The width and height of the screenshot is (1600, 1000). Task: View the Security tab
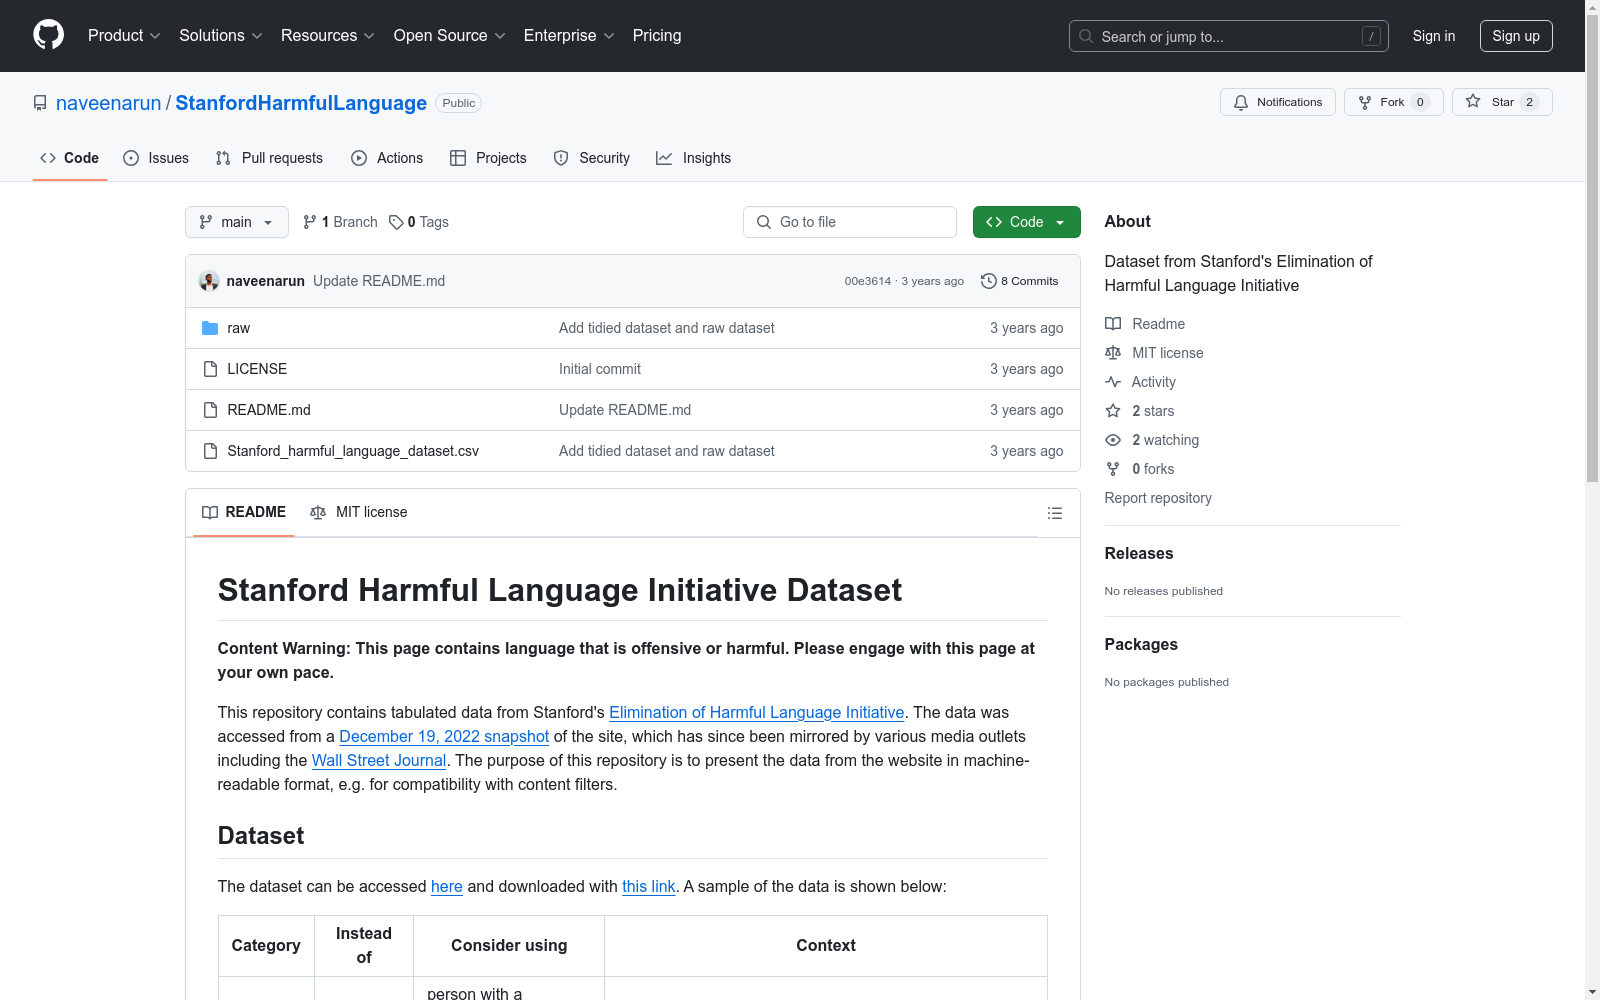point(592,158)
